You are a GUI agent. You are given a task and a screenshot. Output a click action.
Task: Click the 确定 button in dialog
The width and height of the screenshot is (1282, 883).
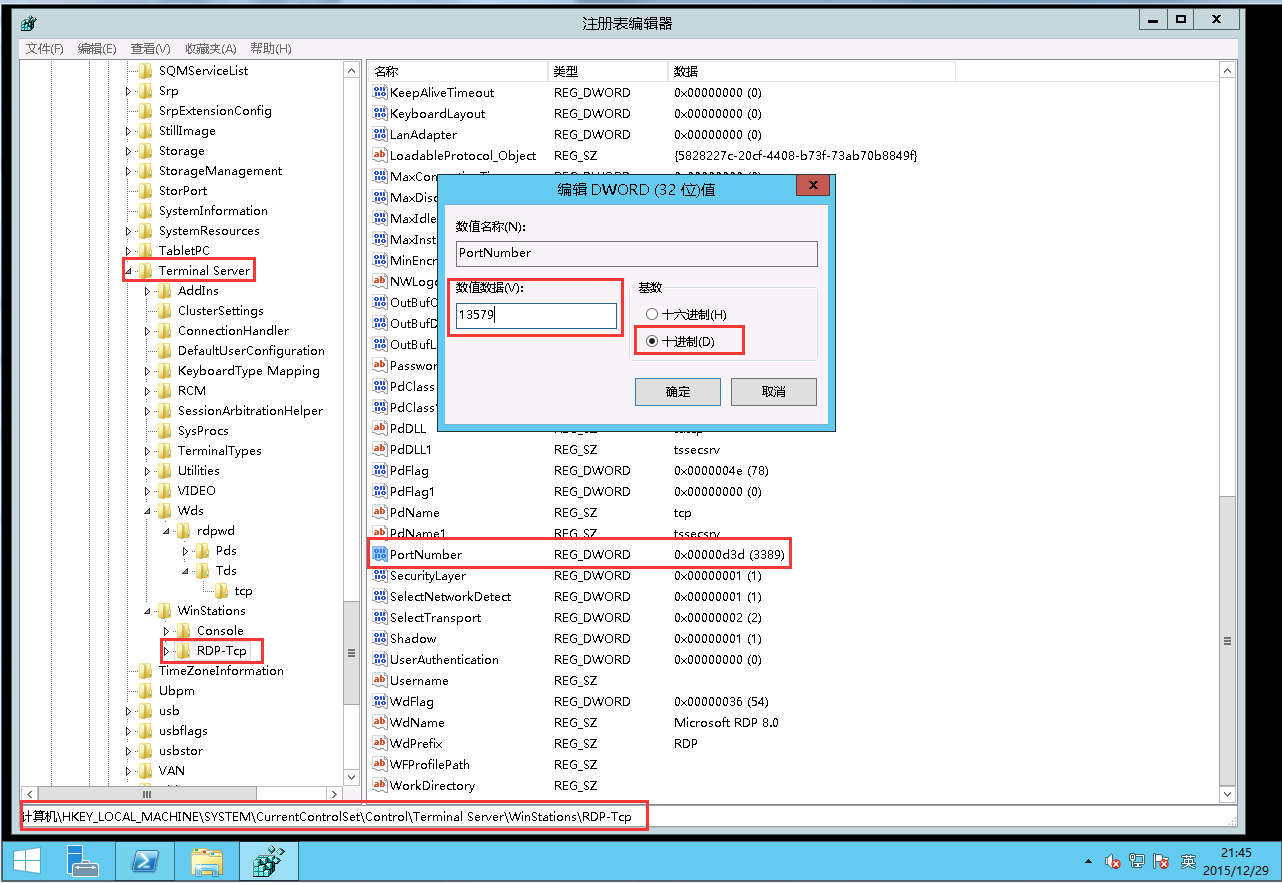pyautogui.click(x=677, y=391)
